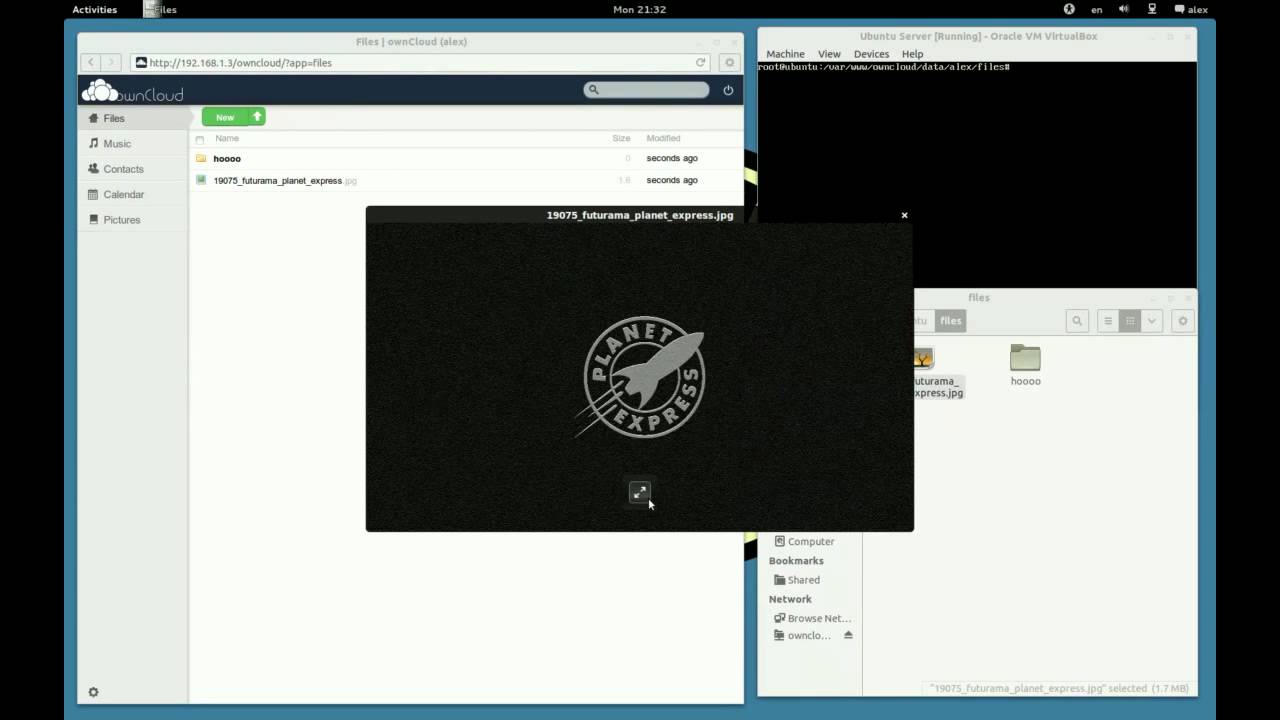
Task: Go back in the web browser
Action: [x=91, y=62]
